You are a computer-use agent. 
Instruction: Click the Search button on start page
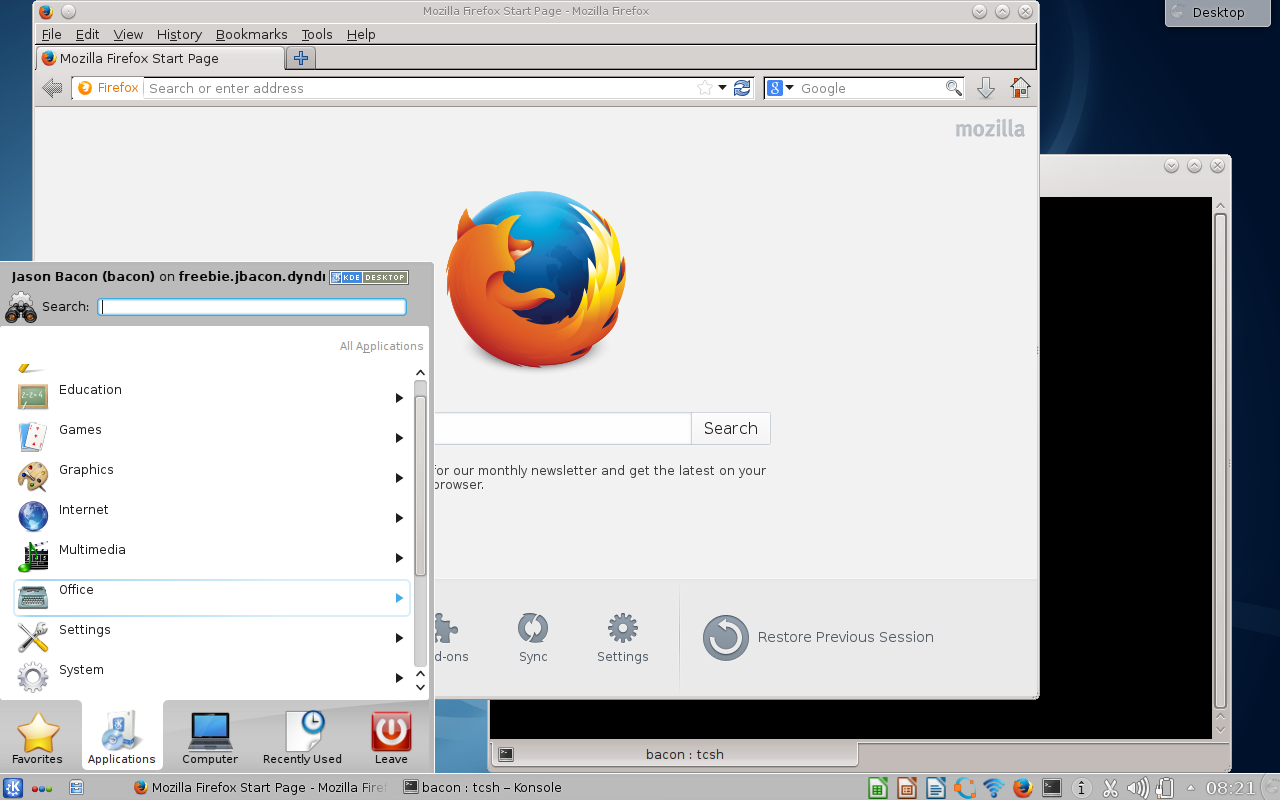[731, 428]
